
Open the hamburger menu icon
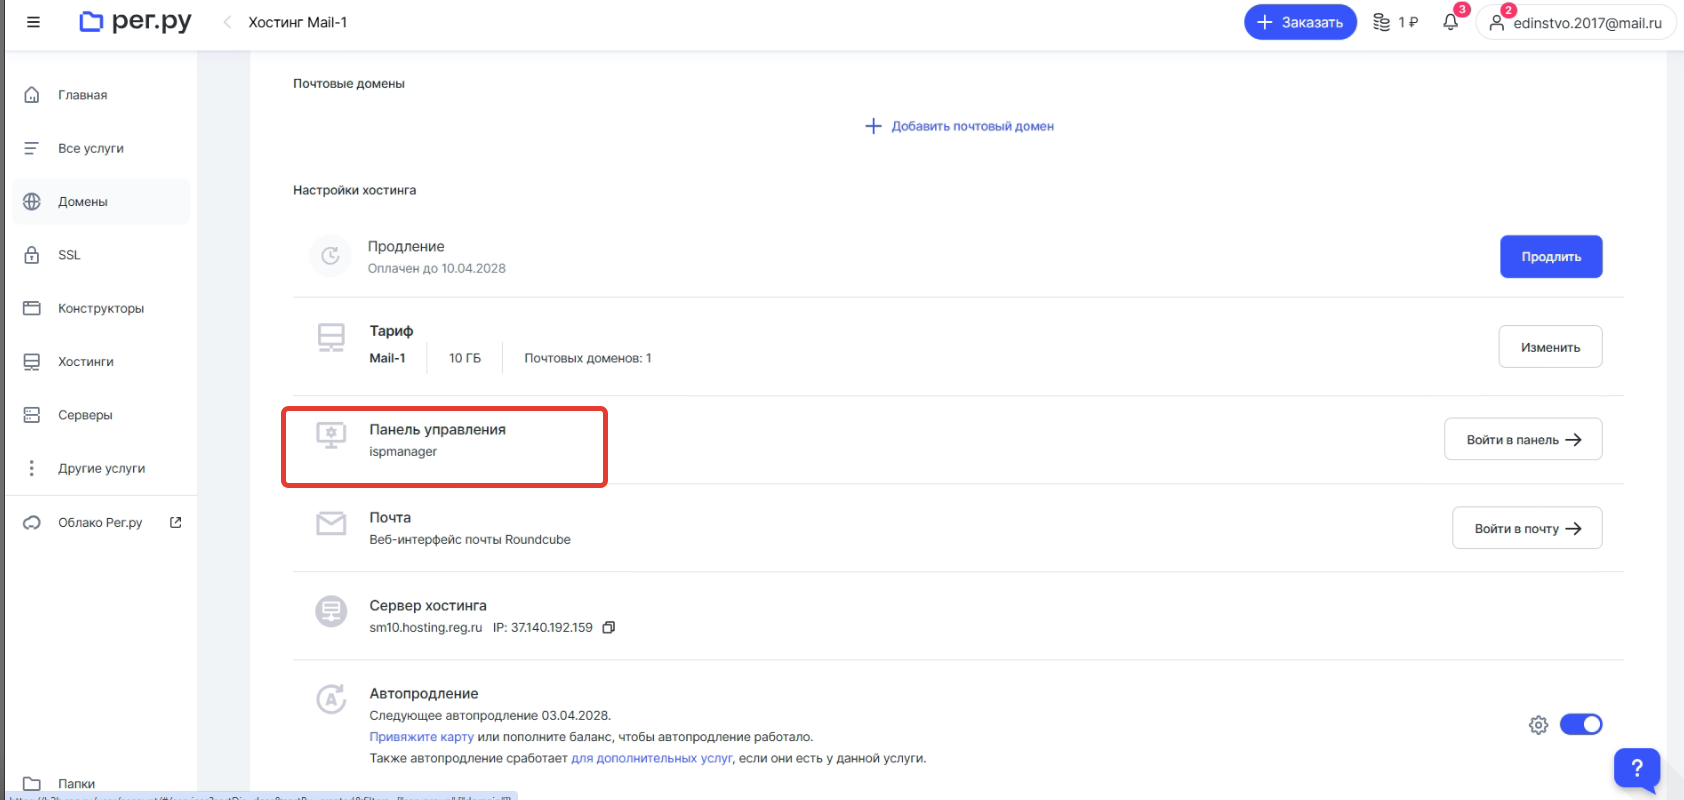(x=33, y=22)
